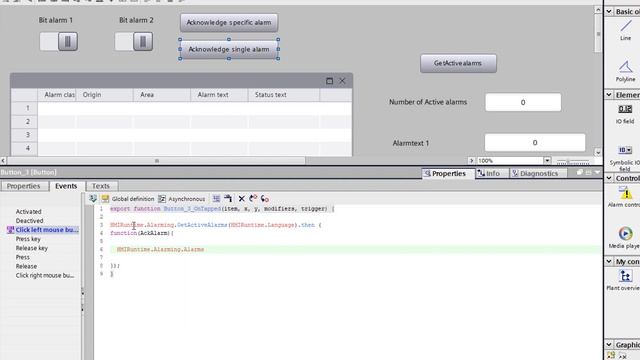Click the last script toolbar icon

point(264,199)
